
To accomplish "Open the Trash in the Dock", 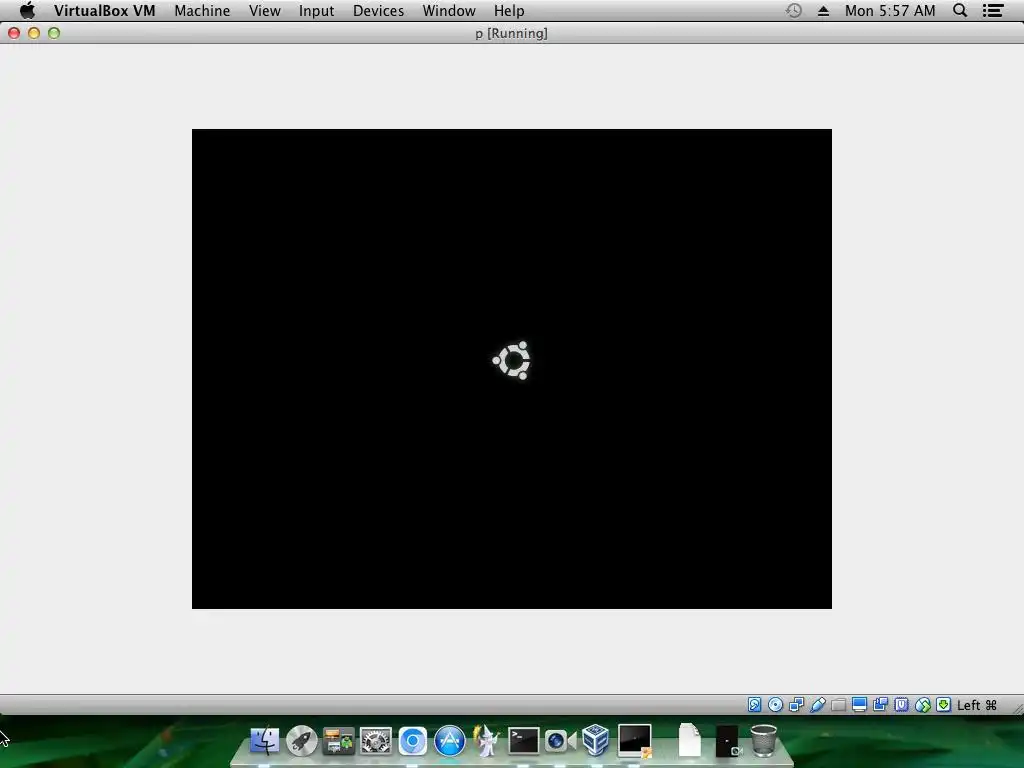I will [763, 741].
